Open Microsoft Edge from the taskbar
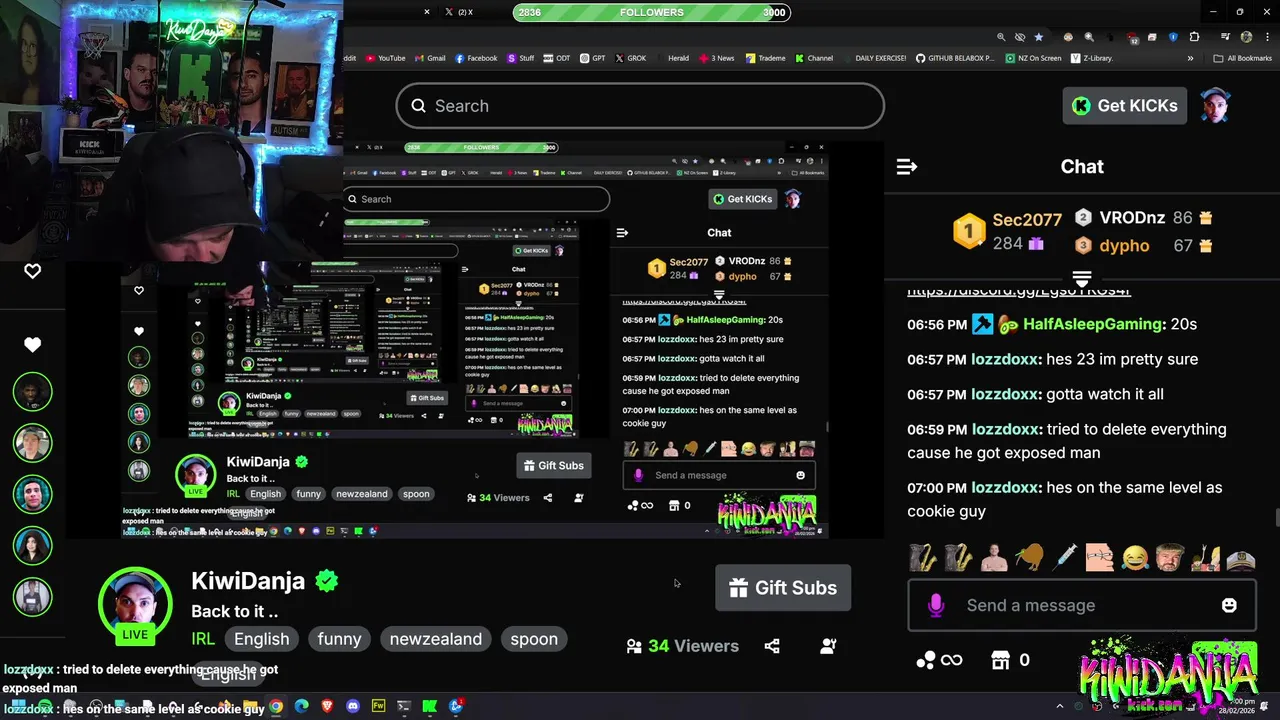 tap(302, 706)
